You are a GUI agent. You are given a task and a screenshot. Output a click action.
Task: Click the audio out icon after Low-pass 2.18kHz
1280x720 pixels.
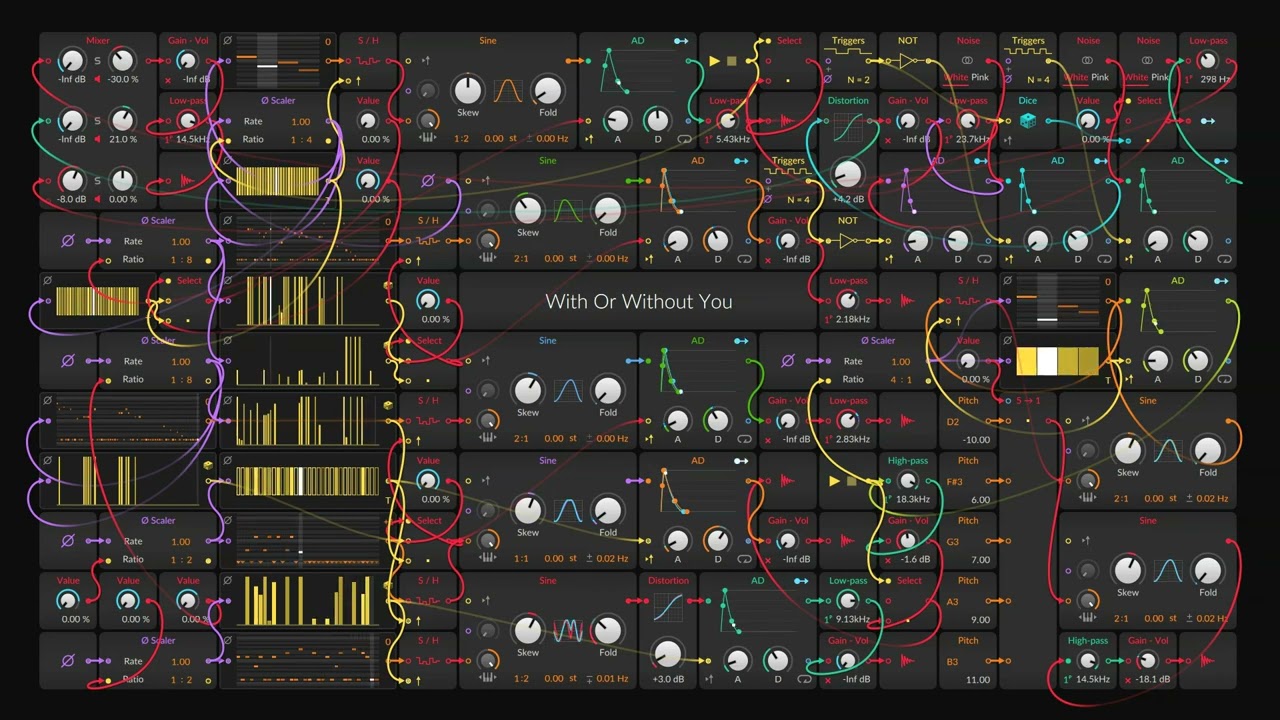907,301
